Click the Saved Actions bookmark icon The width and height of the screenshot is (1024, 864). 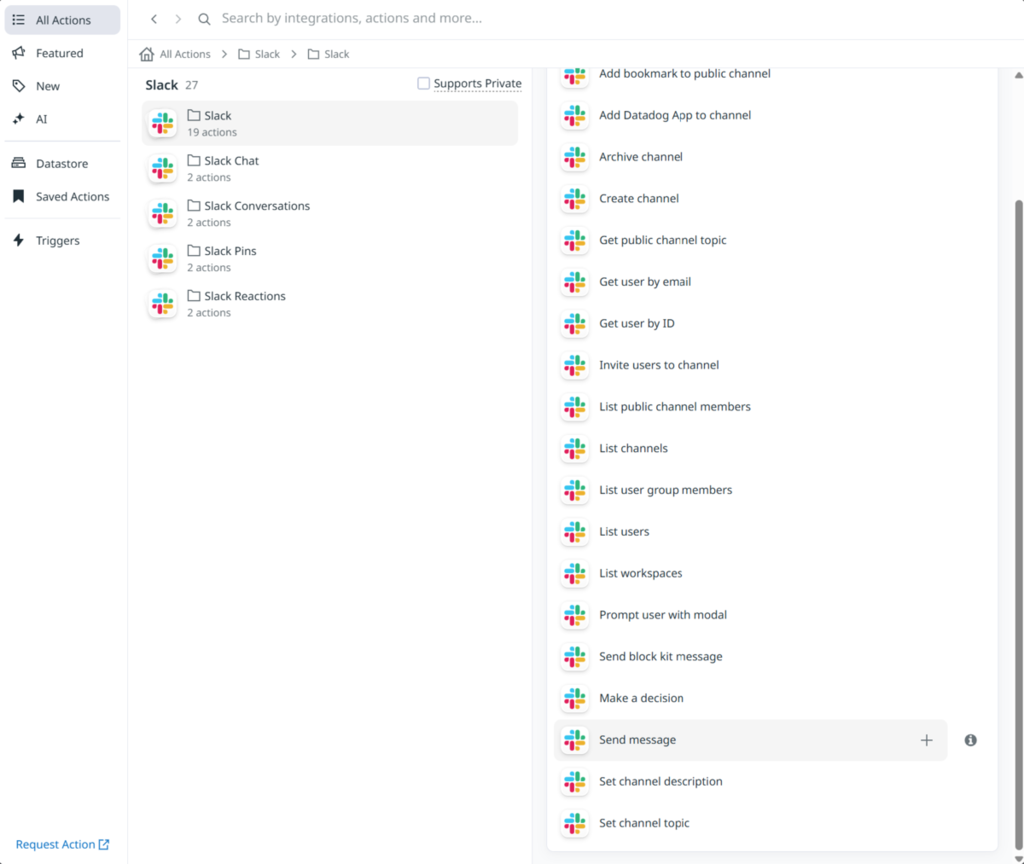click(19, 197)
